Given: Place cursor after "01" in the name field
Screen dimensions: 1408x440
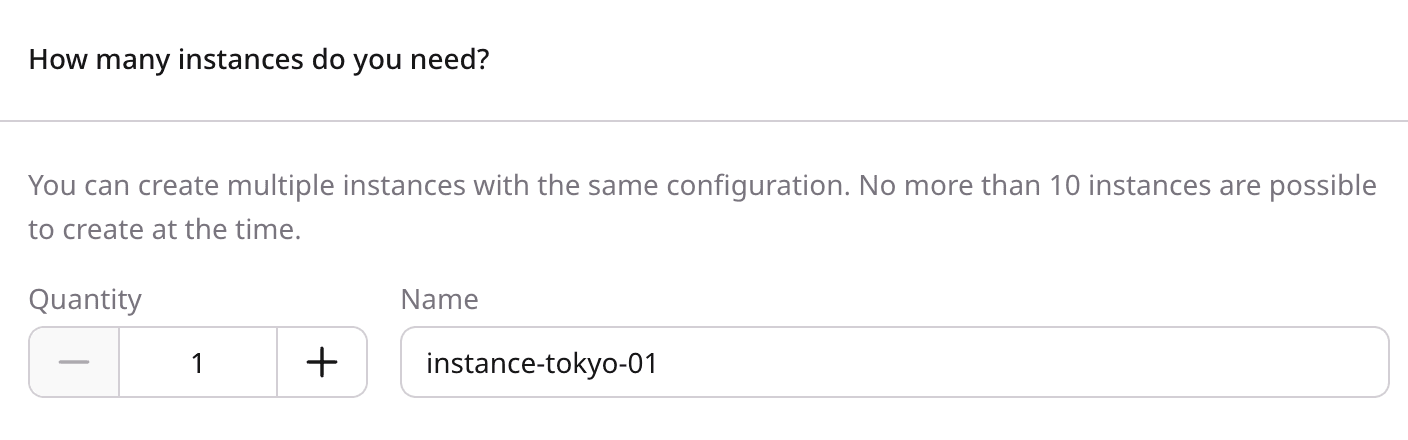Looking at the screenshot, I should click(x=659, y=362).
